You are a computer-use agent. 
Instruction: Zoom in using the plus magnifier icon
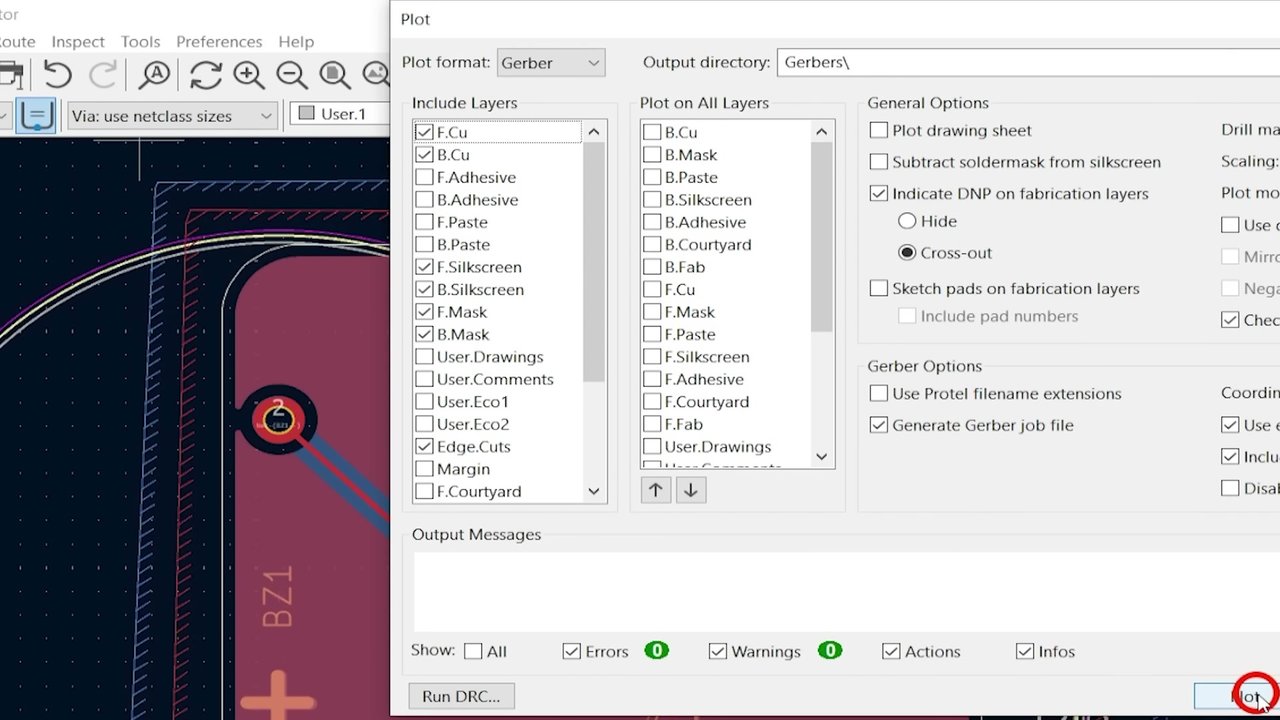[249, 75]
